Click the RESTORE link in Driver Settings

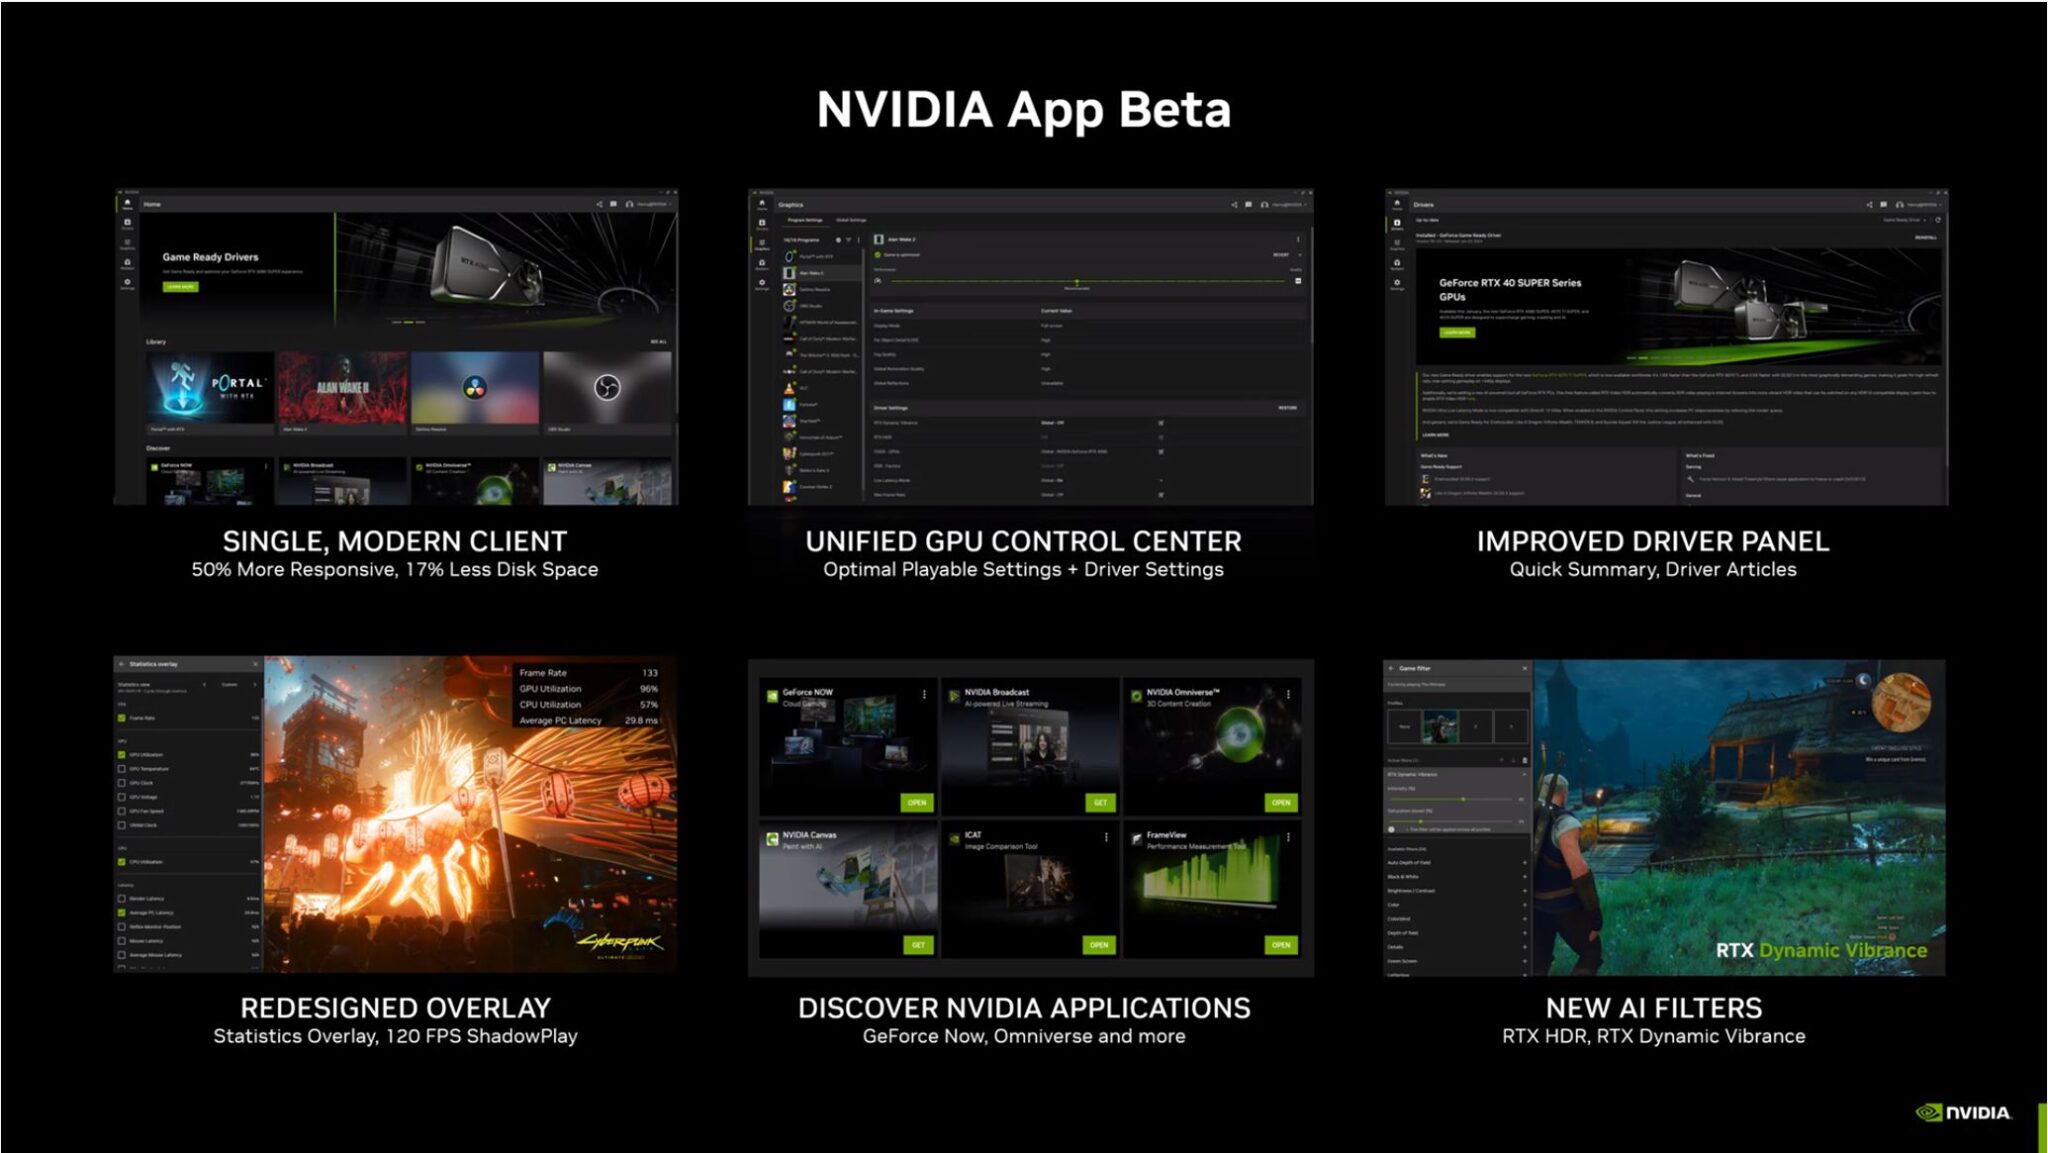pyautogui.click(x=1288, y=408)
